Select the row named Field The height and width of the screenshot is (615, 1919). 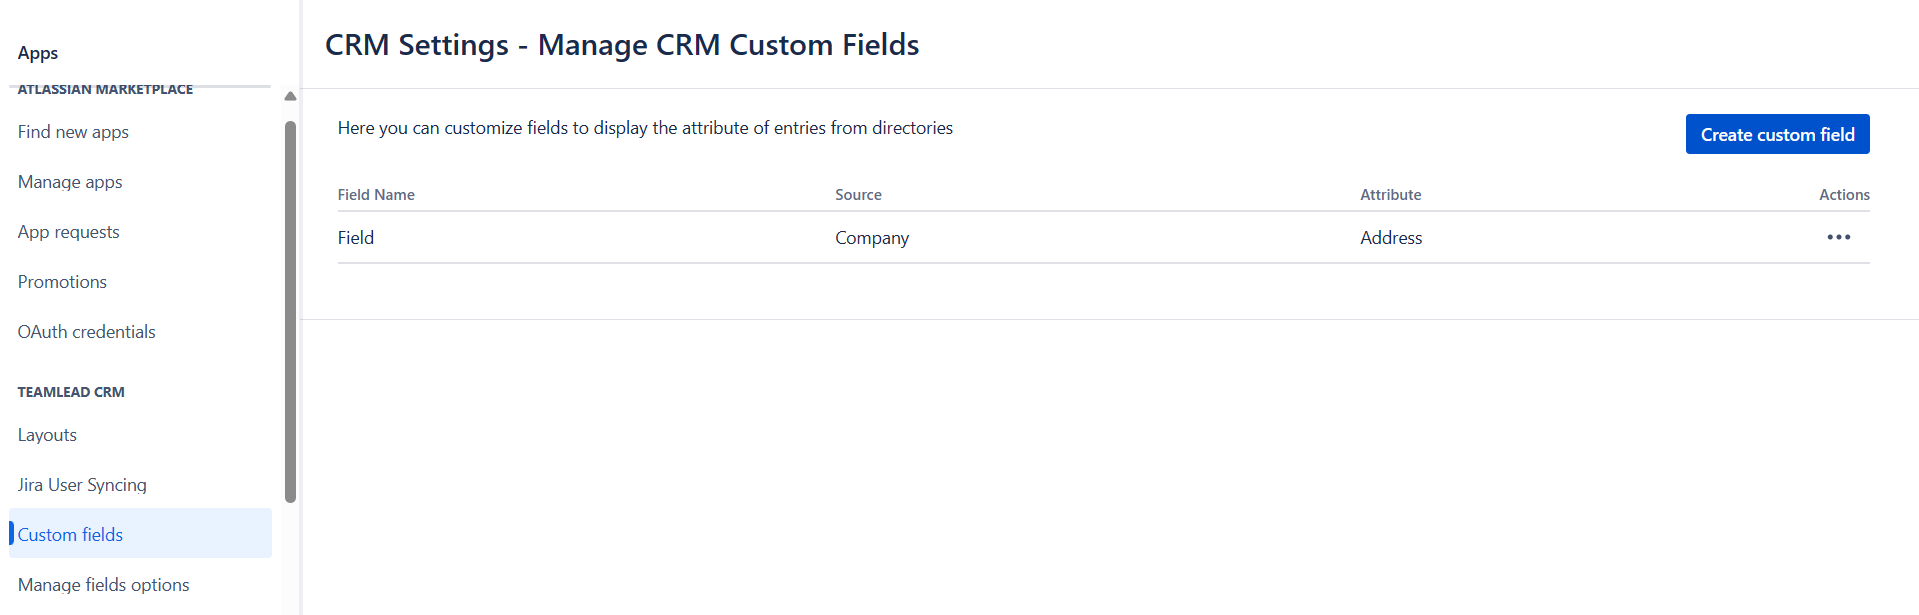[356, 238]
